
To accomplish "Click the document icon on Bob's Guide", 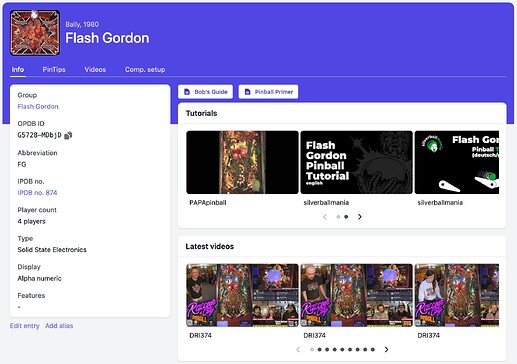I will pyautogui.click(x=187, y=92).
